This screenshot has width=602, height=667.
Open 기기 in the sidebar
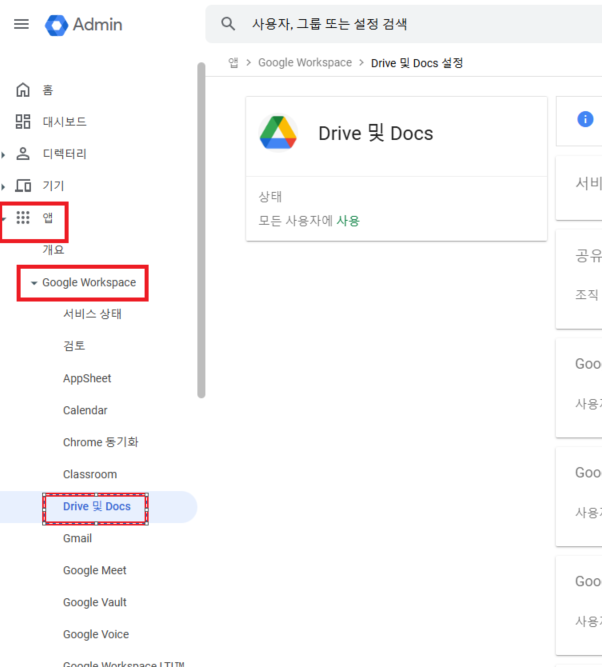[x=53, y=185]
